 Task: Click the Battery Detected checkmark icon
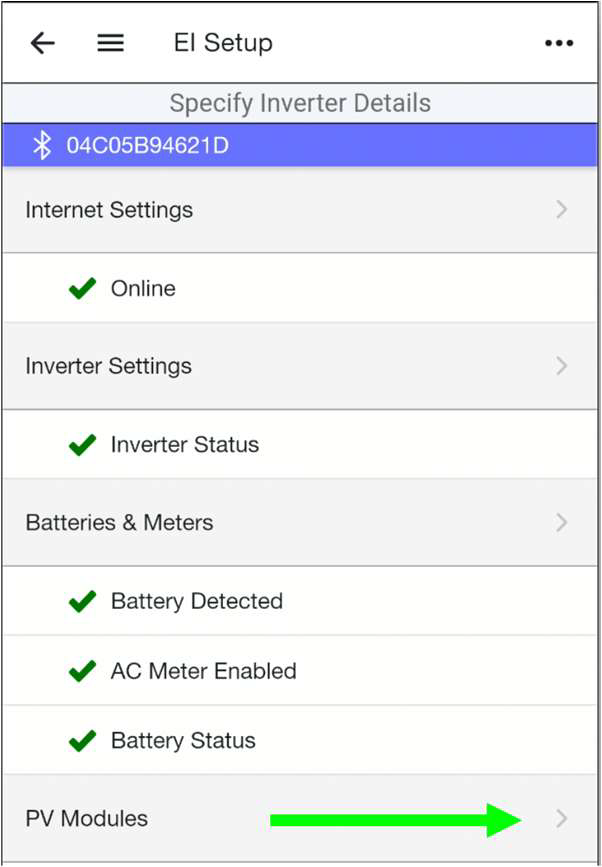click(x=82, y=601)
